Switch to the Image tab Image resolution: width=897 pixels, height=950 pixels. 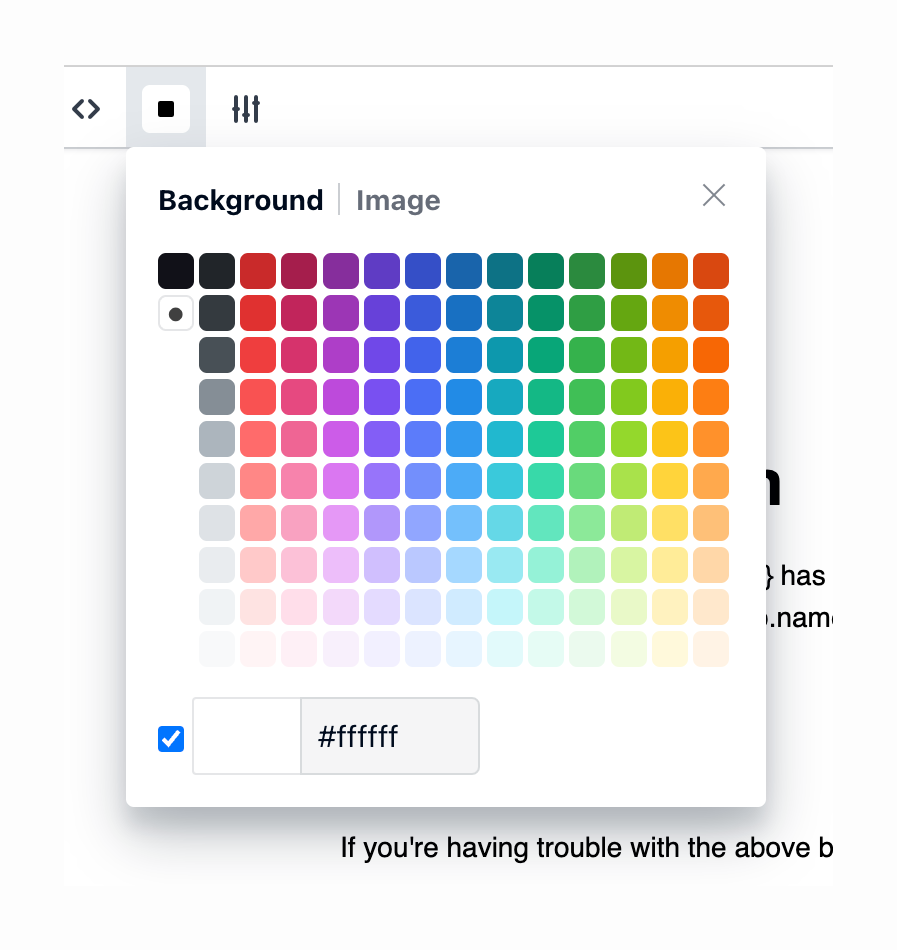398,200
